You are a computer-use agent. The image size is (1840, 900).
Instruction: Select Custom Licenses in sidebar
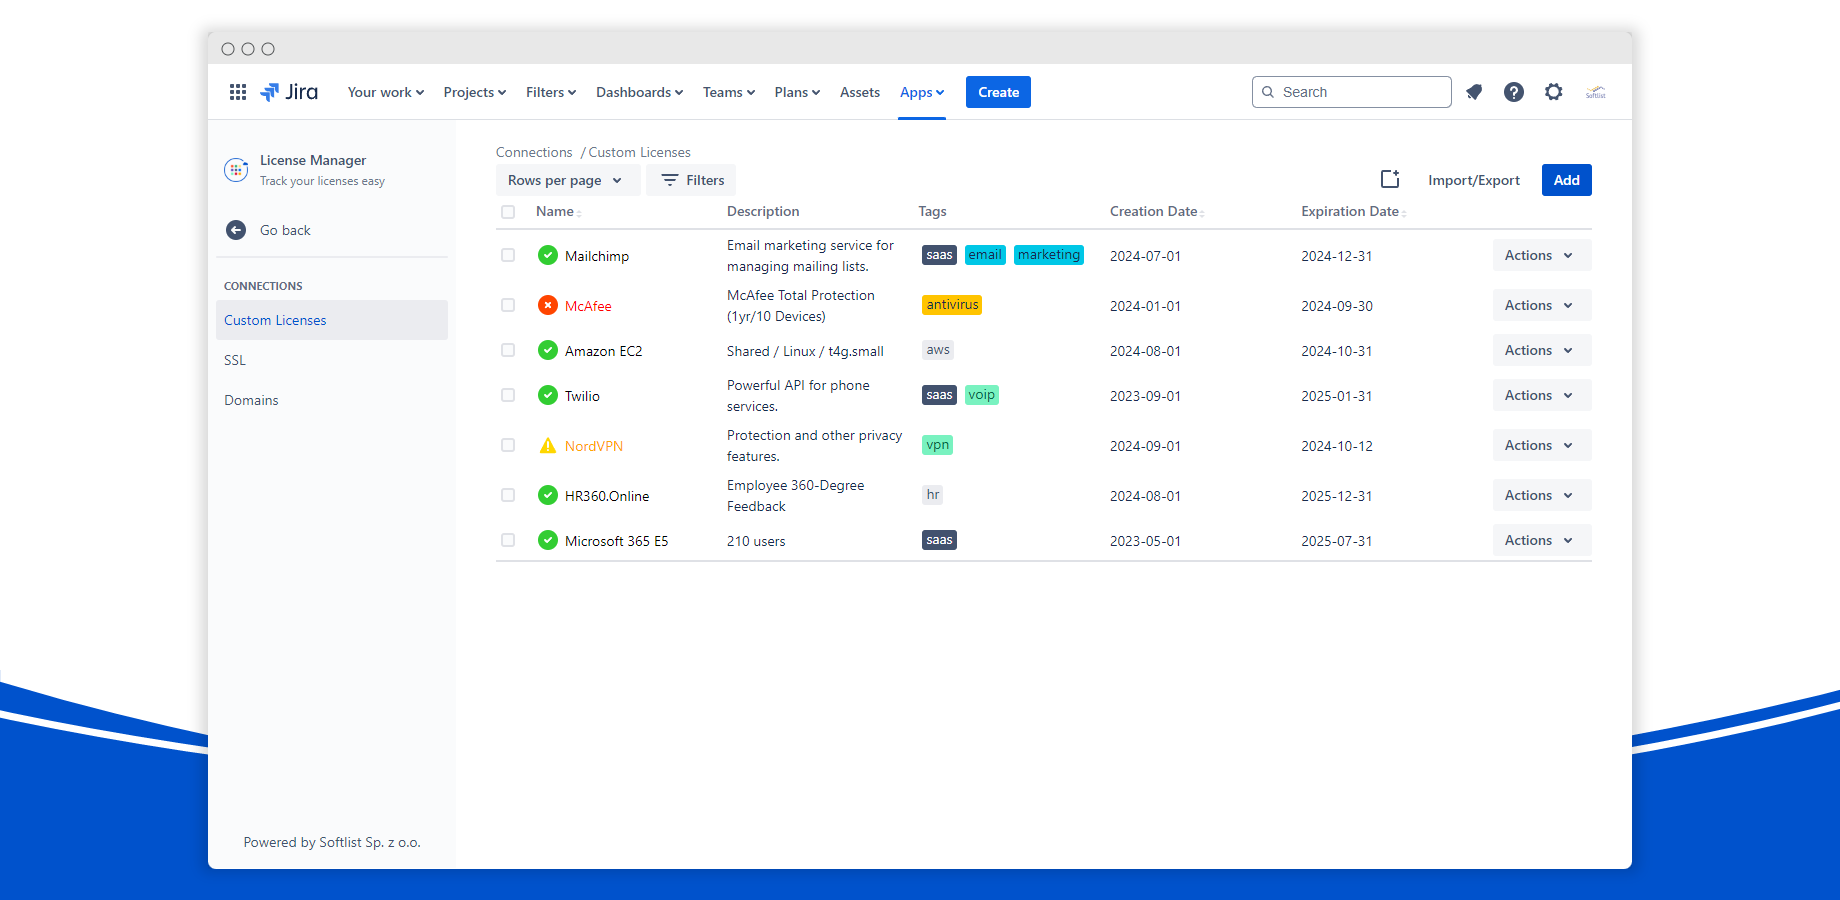pyautogui.click(x=332, y=320)
